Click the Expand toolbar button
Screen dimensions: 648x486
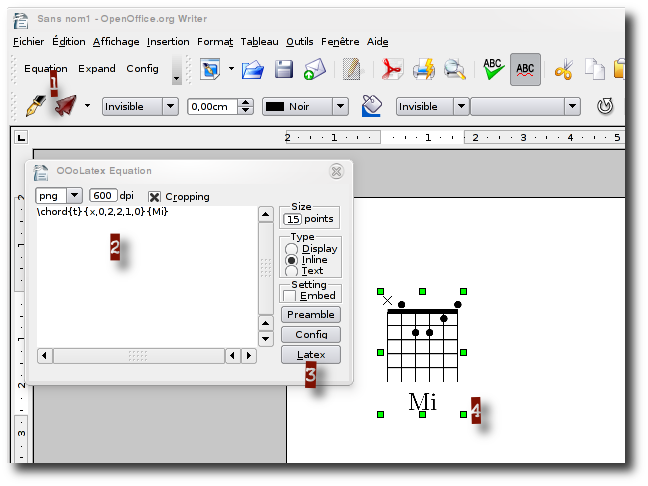click(97, 69)
